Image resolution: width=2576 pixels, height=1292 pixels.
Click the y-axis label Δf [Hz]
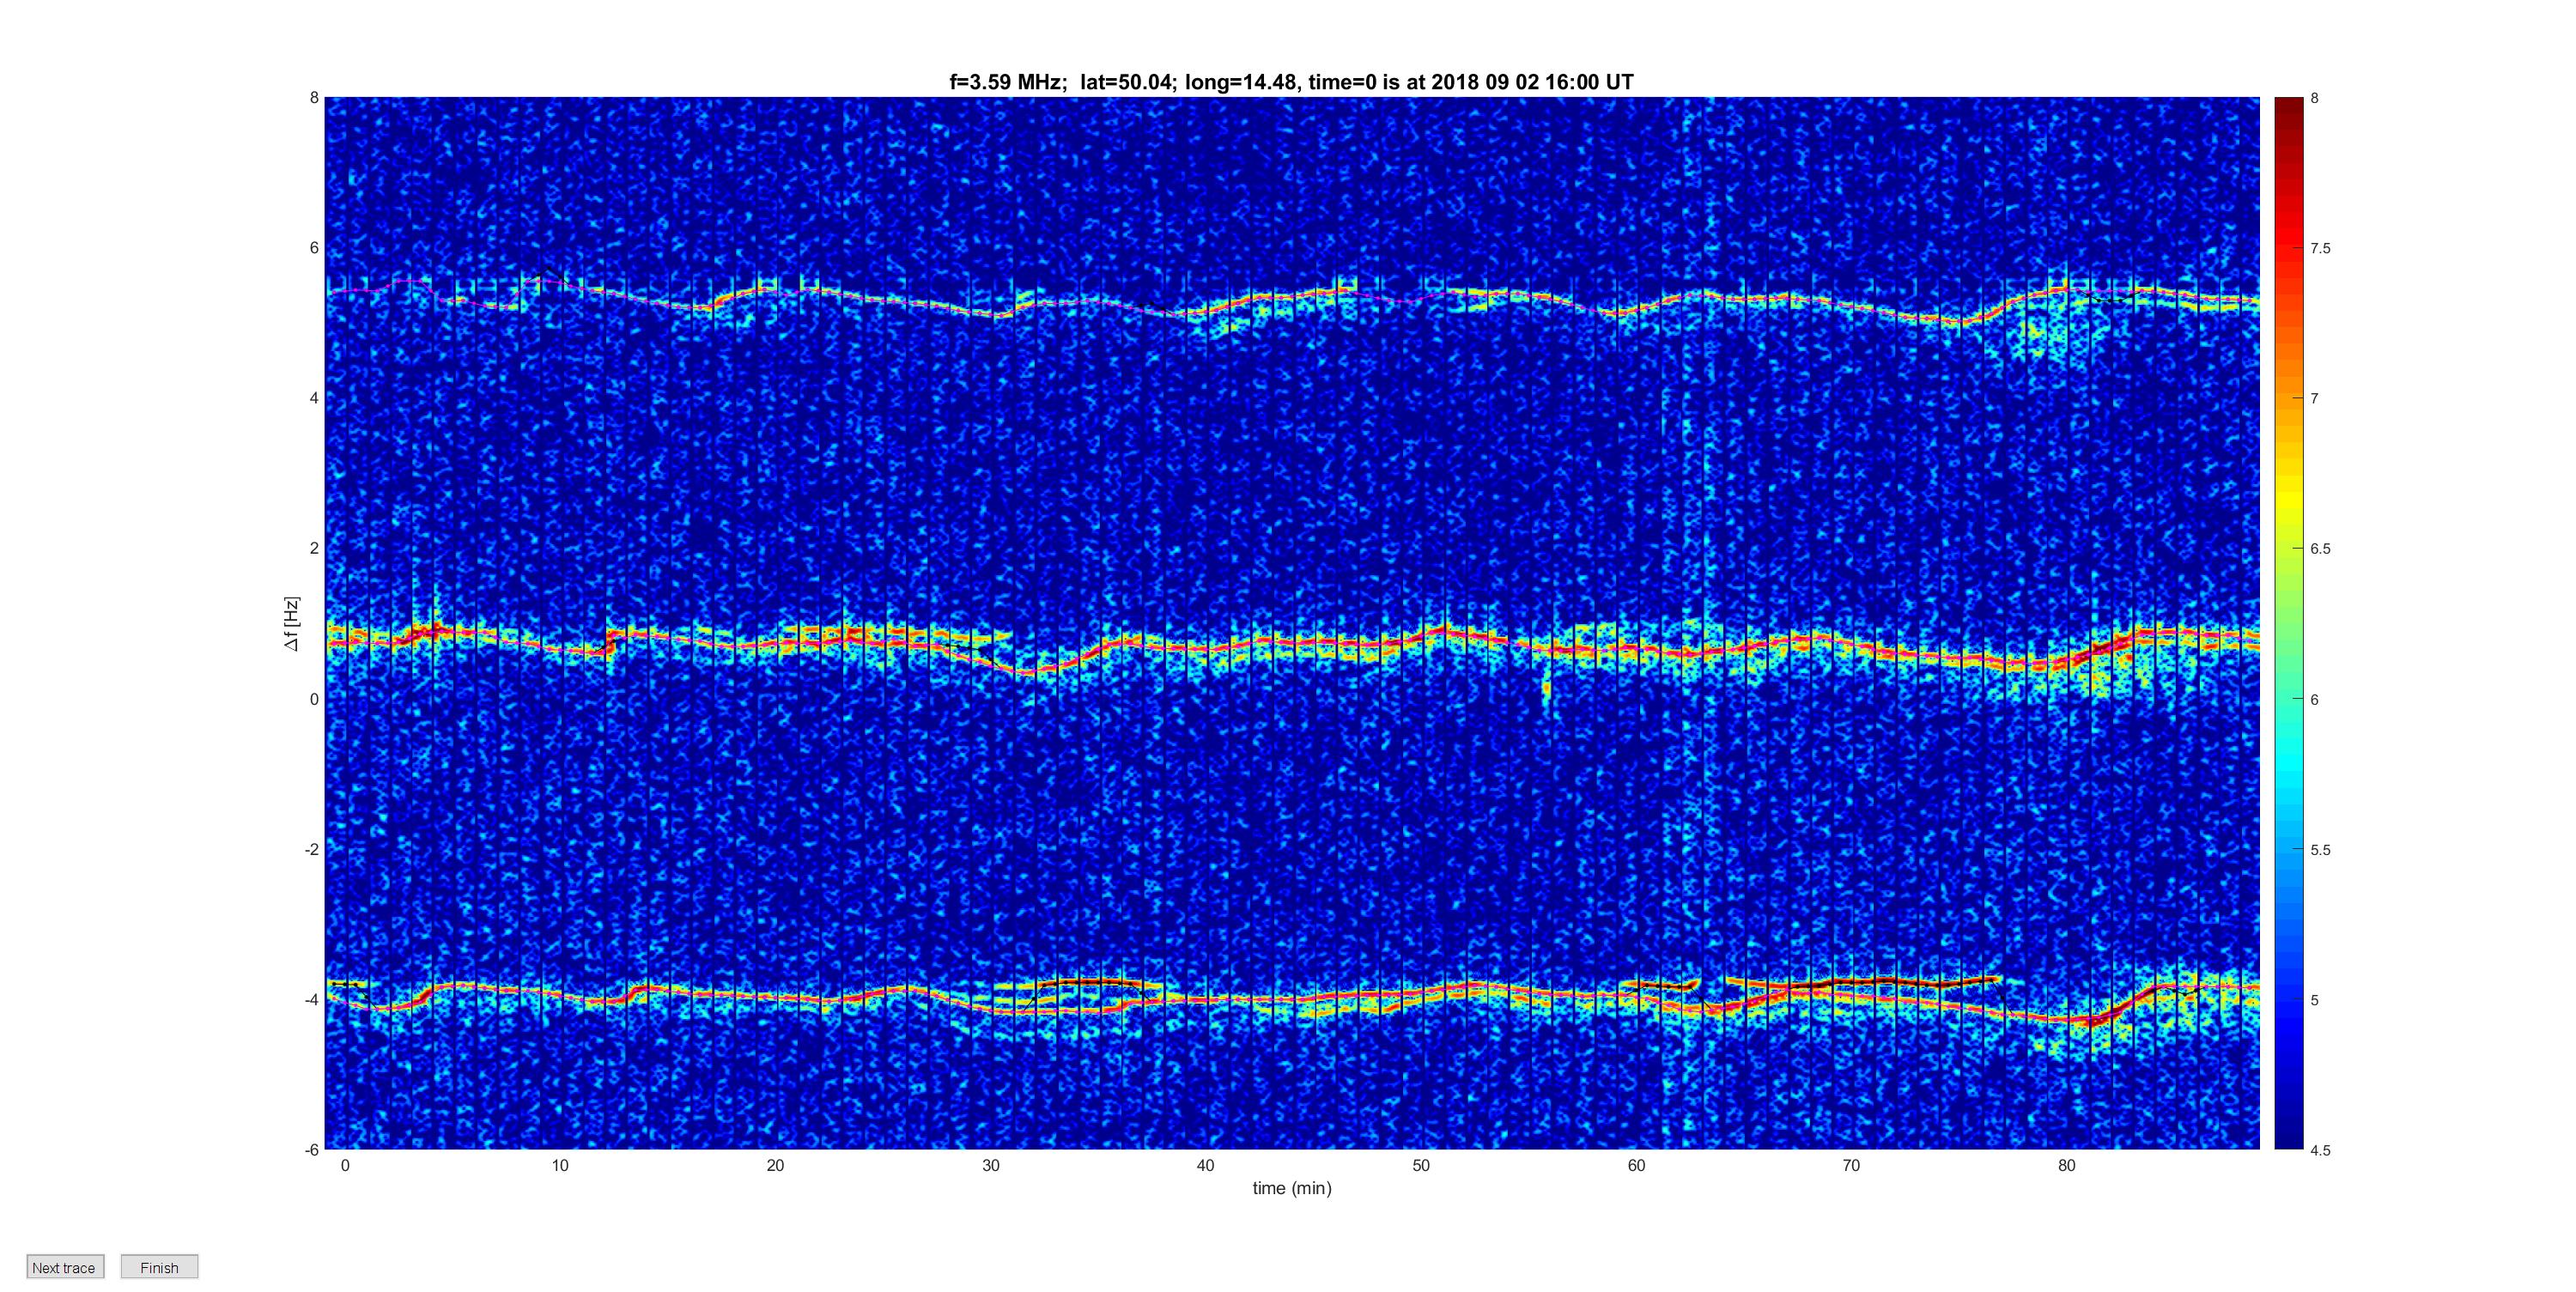(291, 623)
